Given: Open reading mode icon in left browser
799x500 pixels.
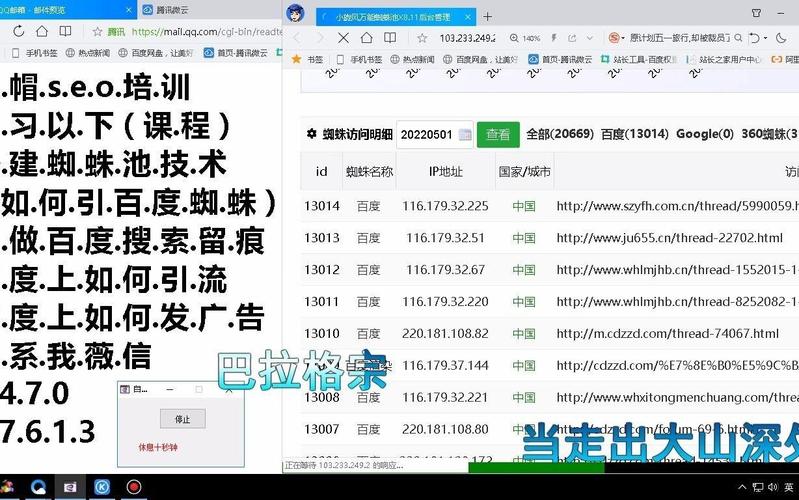Looking at the screenshot, I should click(65, 31).
